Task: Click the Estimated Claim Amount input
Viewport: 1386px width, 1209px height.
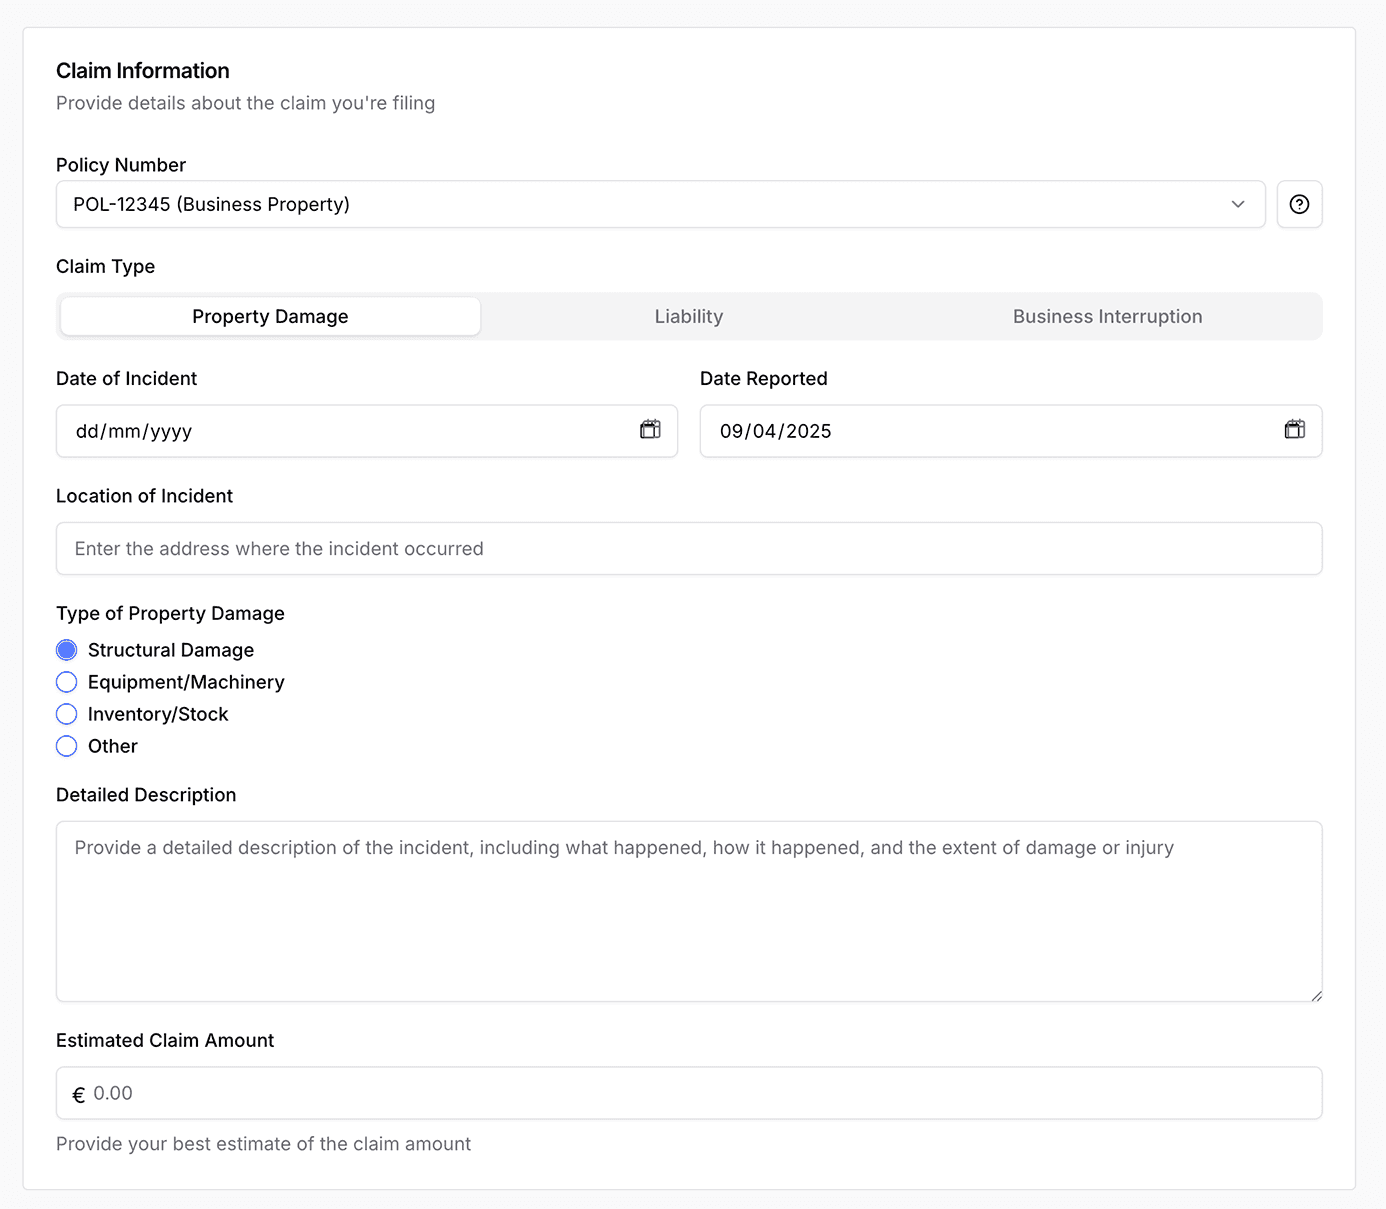Action: click(700, 1093)
